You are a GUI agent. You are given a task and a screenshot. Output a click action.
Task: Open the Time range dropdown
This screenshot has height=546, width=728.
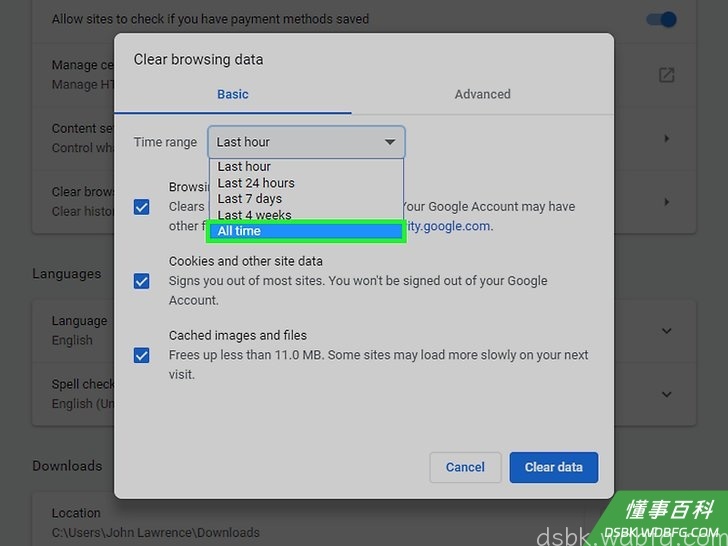(x=306, y=142)
